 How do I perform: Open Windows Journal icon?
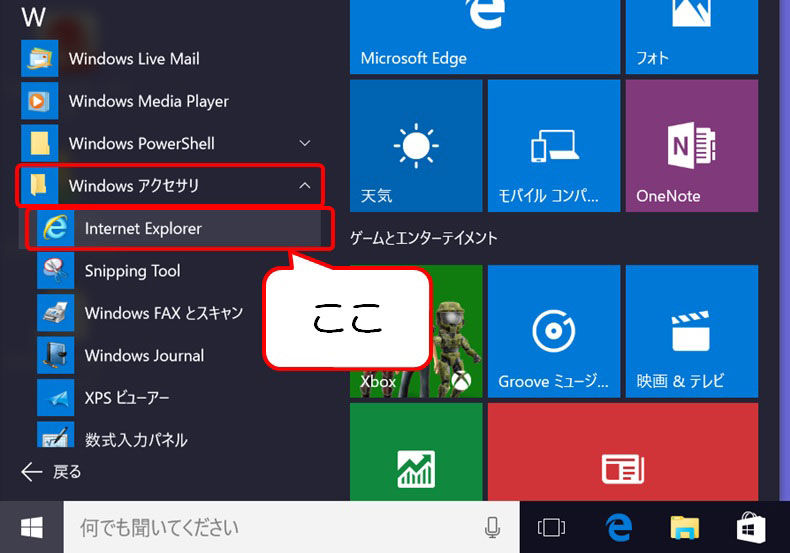[55, 355]
